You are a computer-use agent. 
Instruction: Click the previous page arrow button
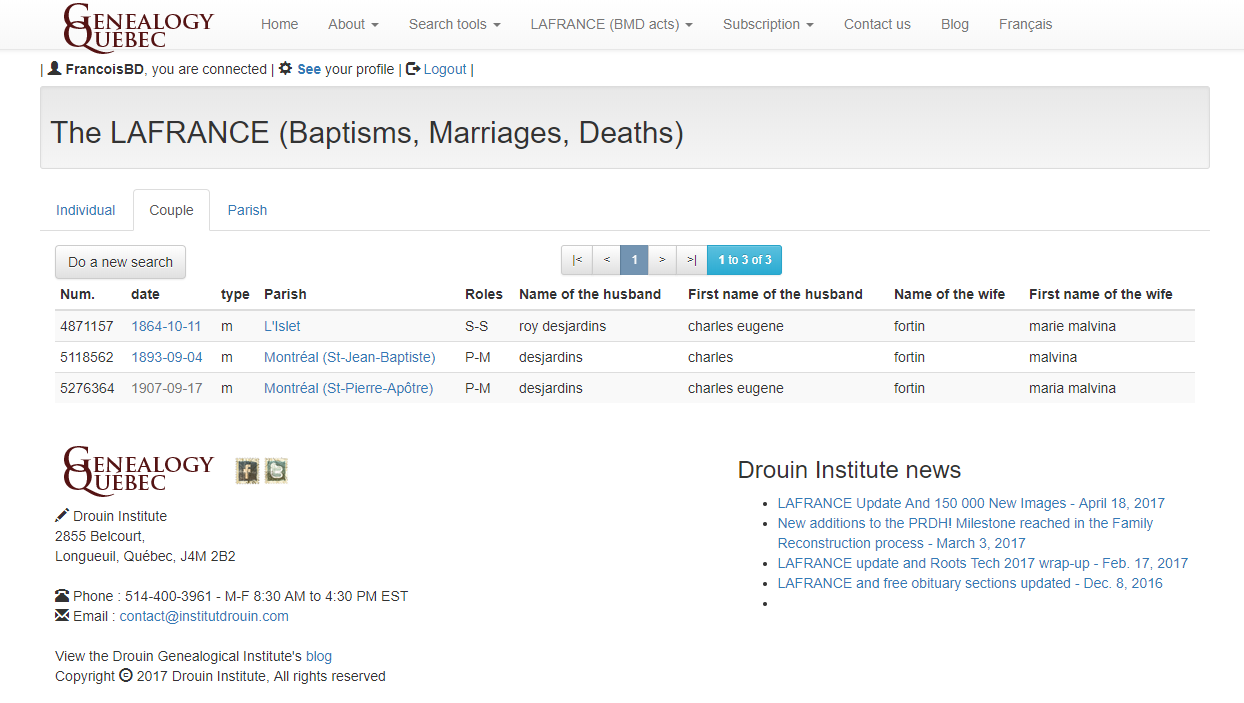606,260
